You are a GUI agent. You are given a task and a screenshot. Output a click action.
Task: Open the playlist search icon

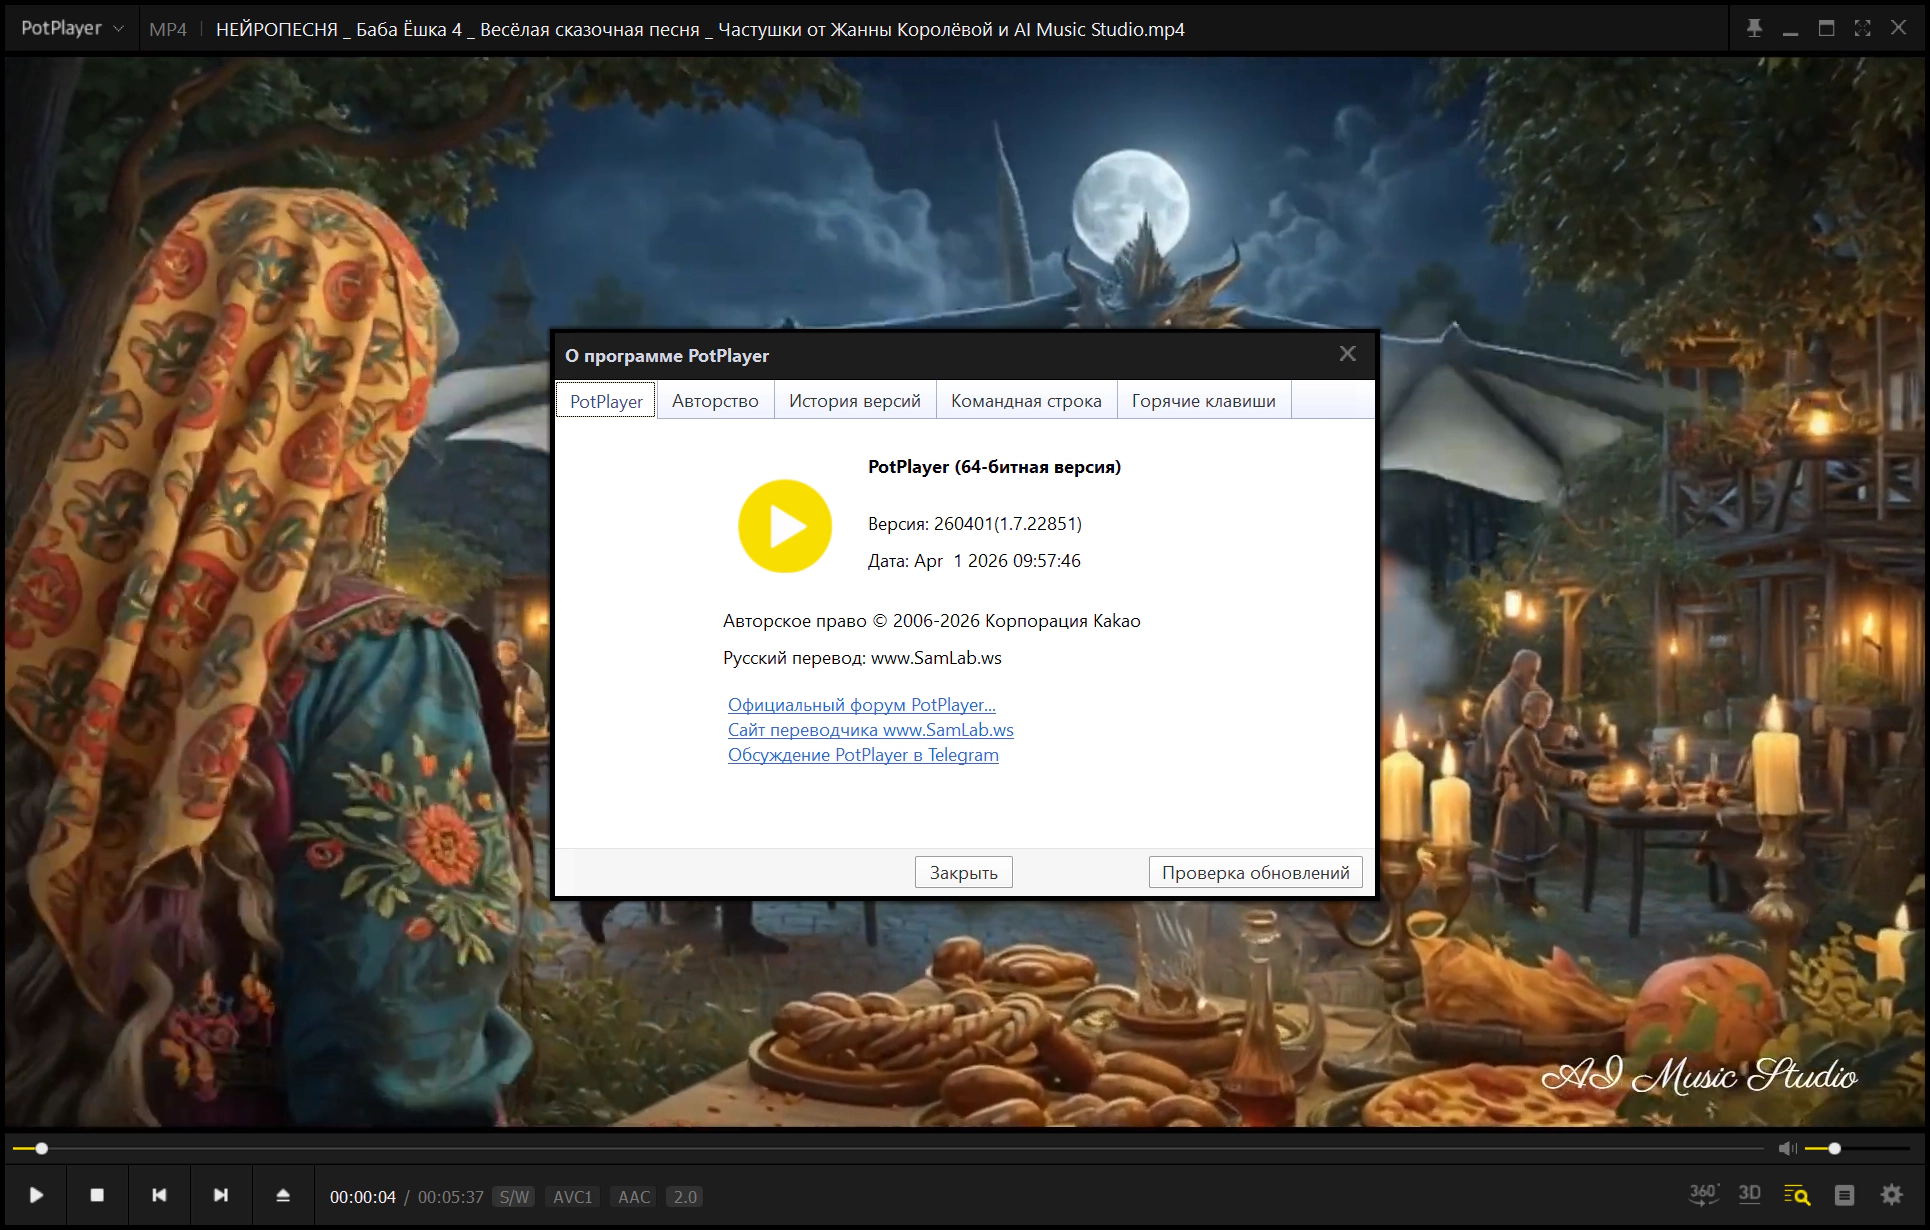tap(1796, 1195)
